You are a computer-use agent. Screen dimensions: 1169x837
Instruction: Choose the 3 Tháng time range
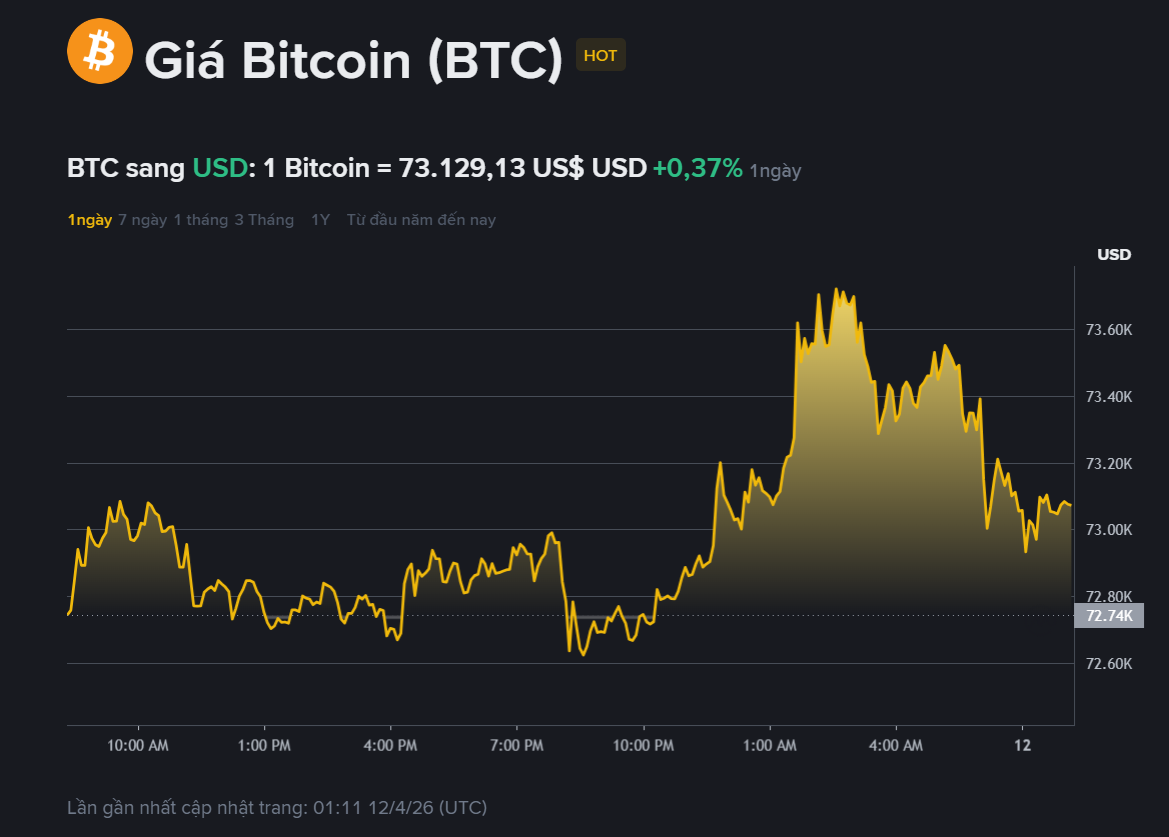pyautogui.click(x=264, y=220)
